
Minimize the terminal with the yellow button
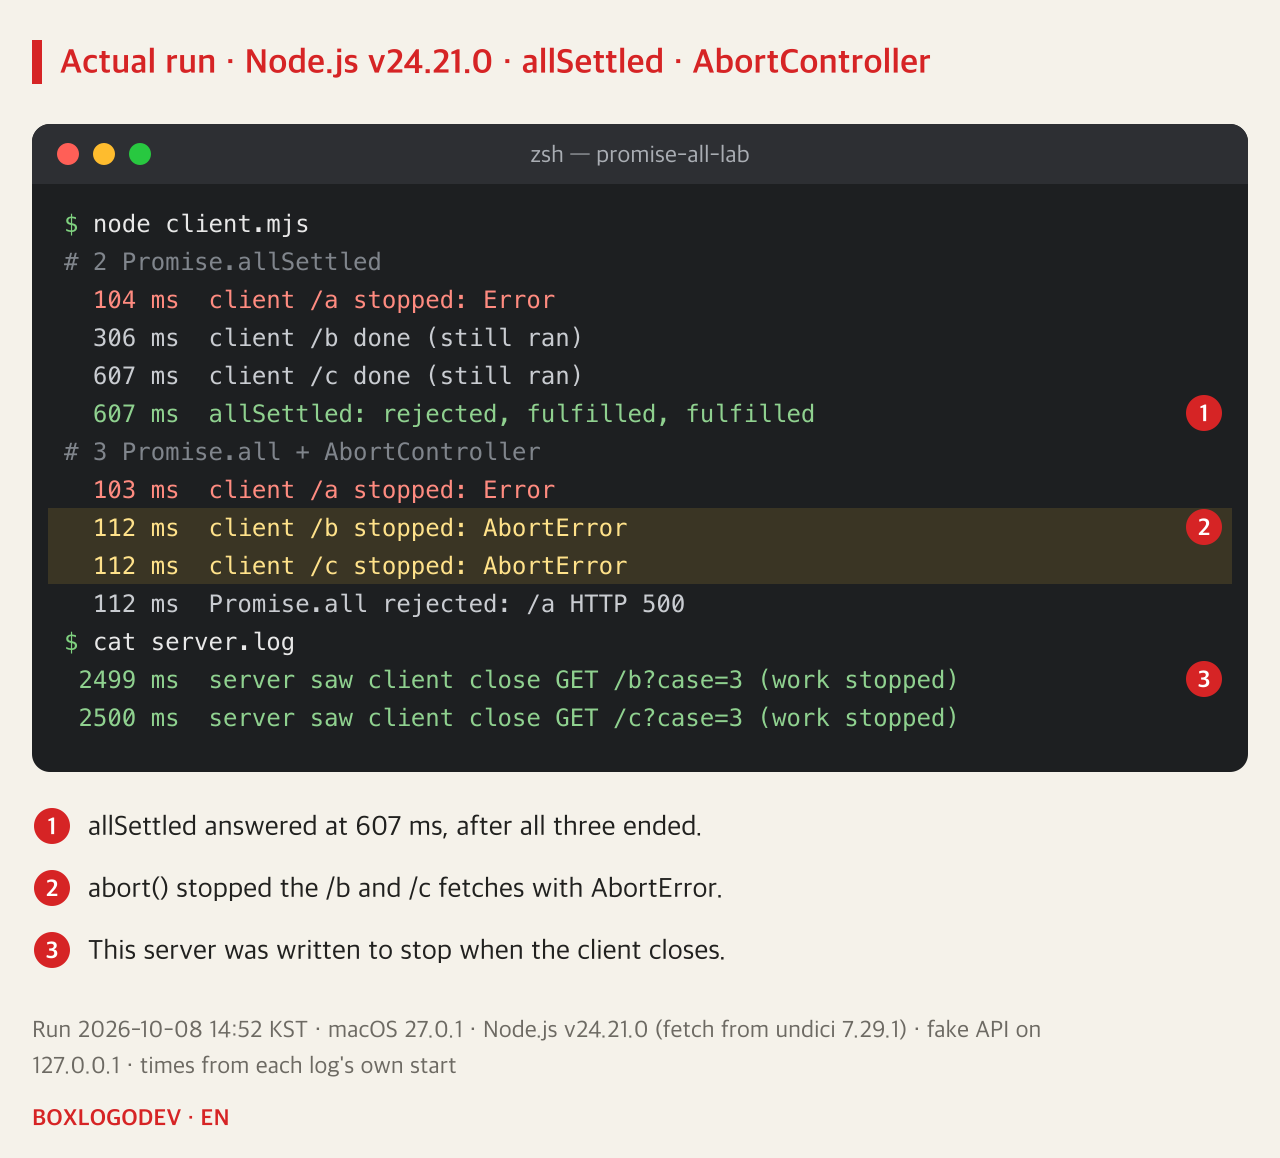click(x=104, y=154)
